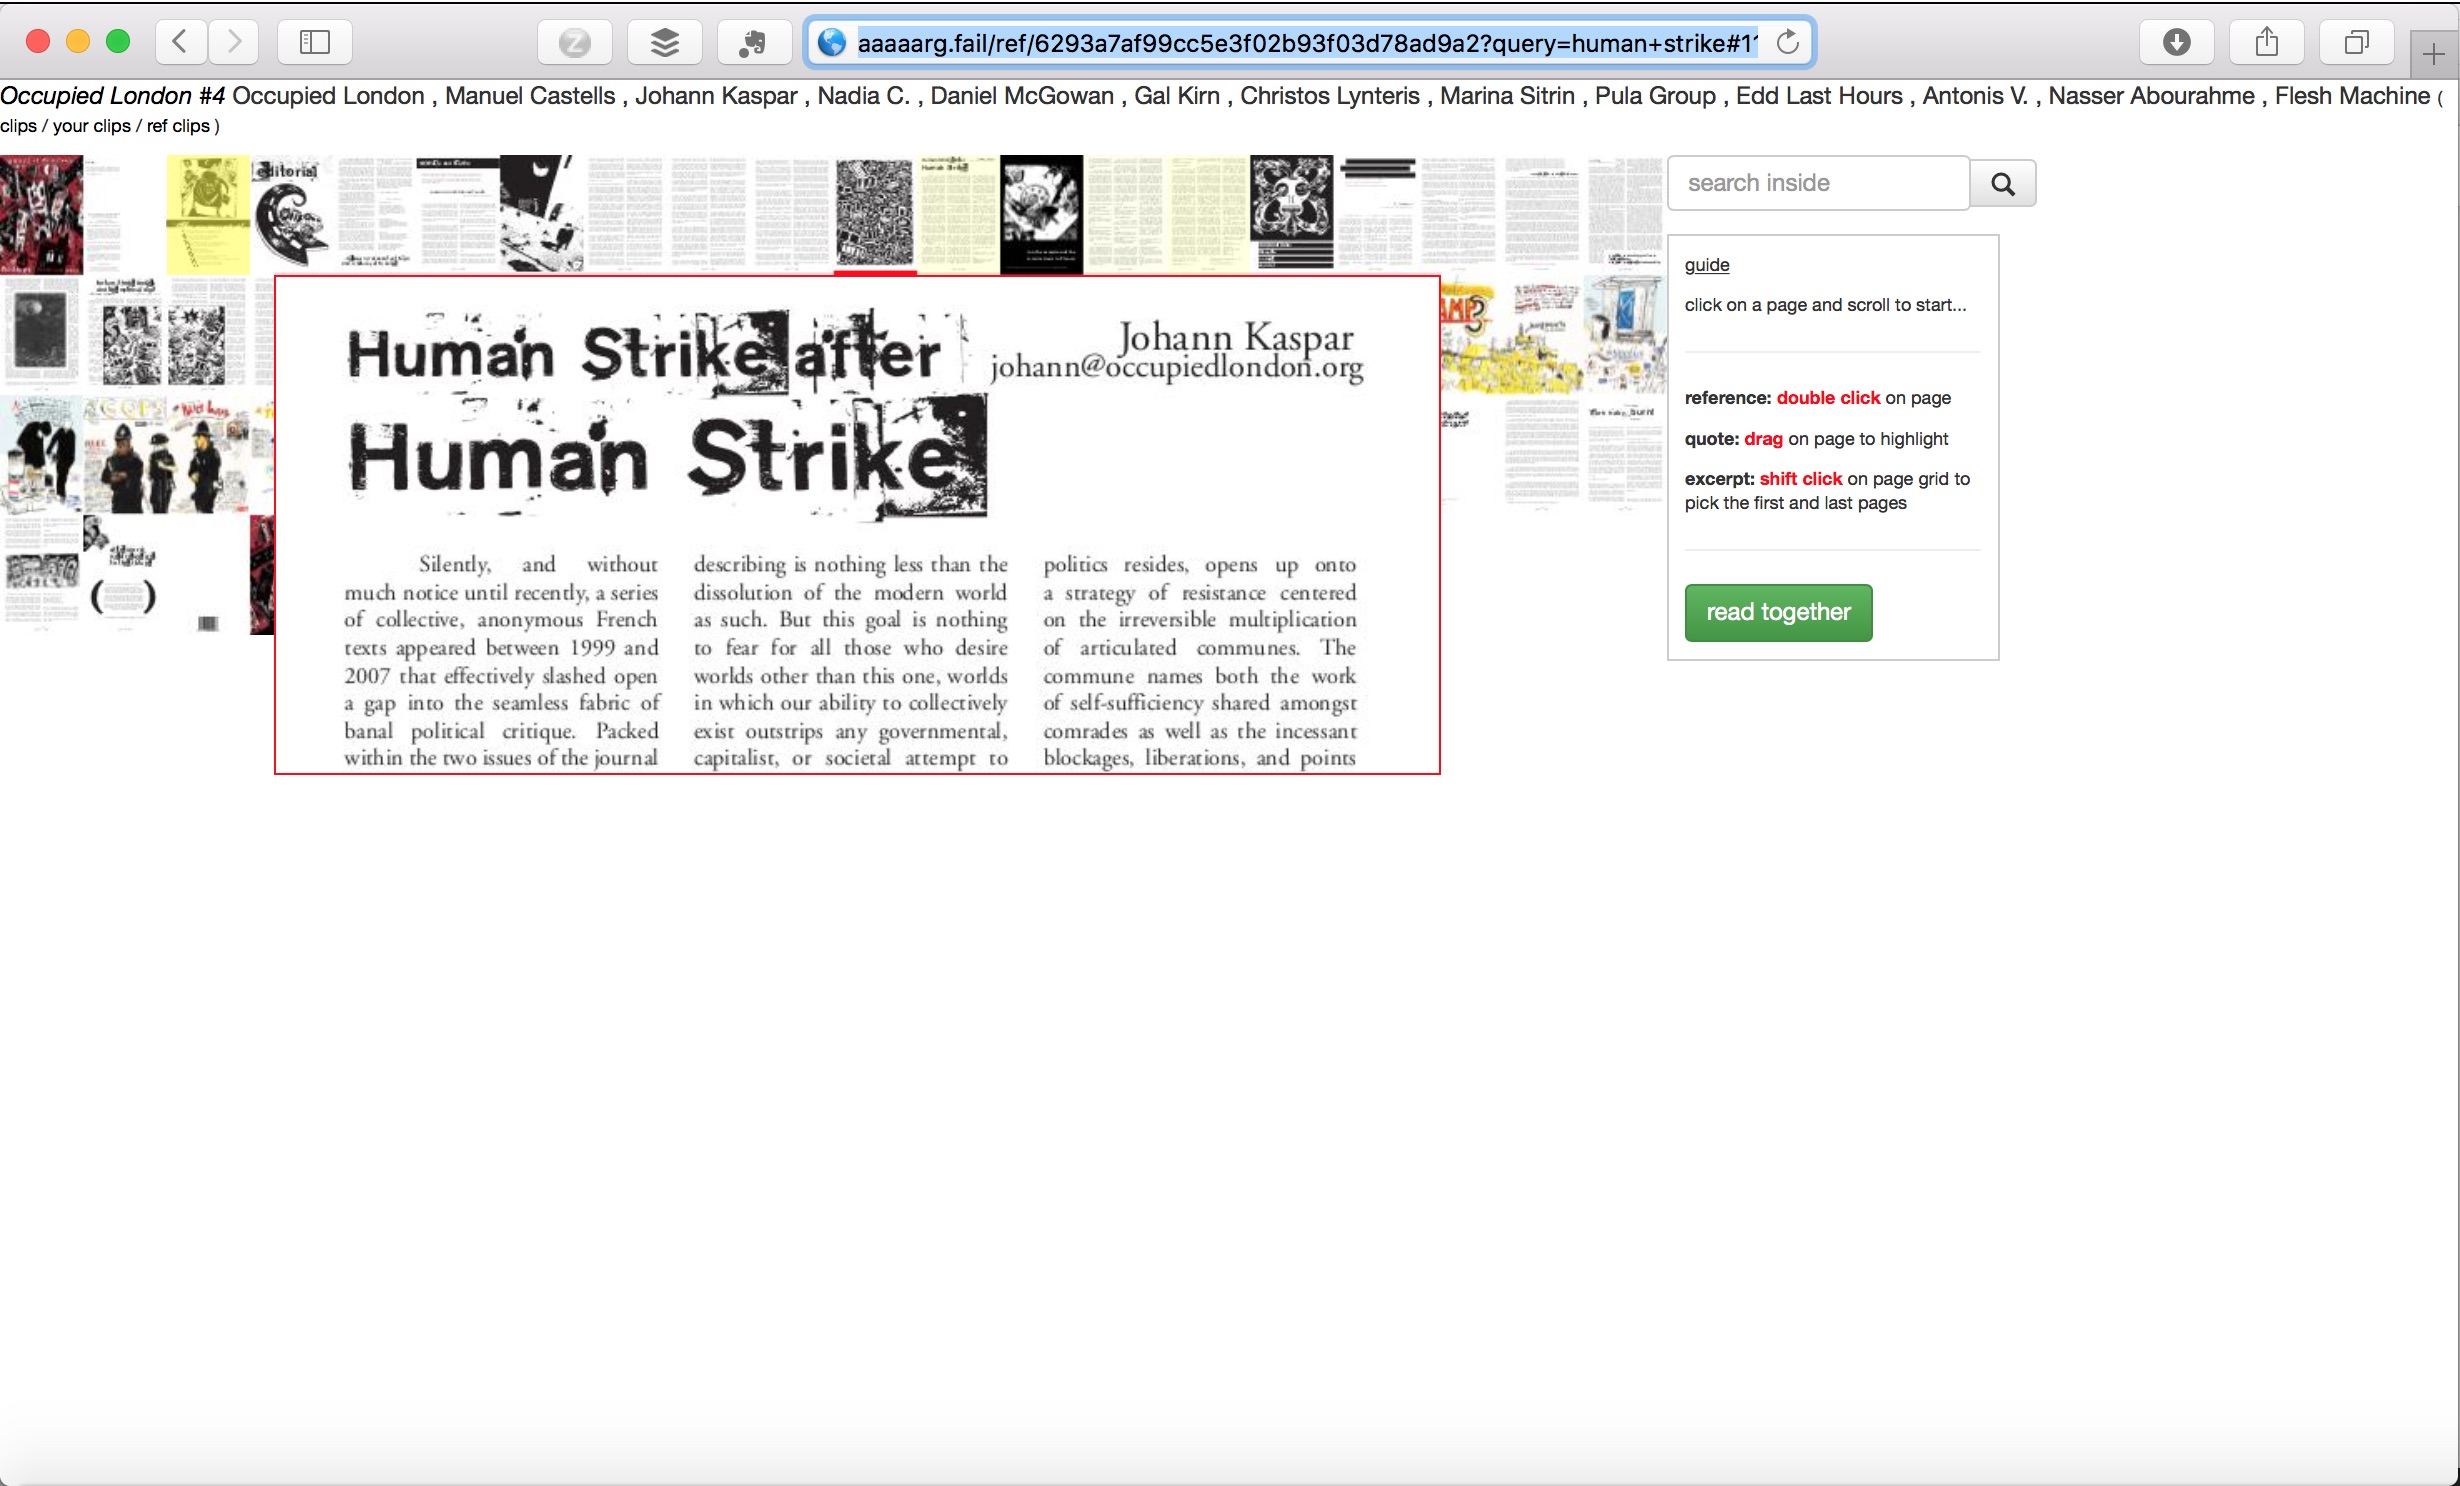This screenshot has height=1486, width=2460.
Task: Select the yellow page thumbnail in the grid
Action: (208, 212)
